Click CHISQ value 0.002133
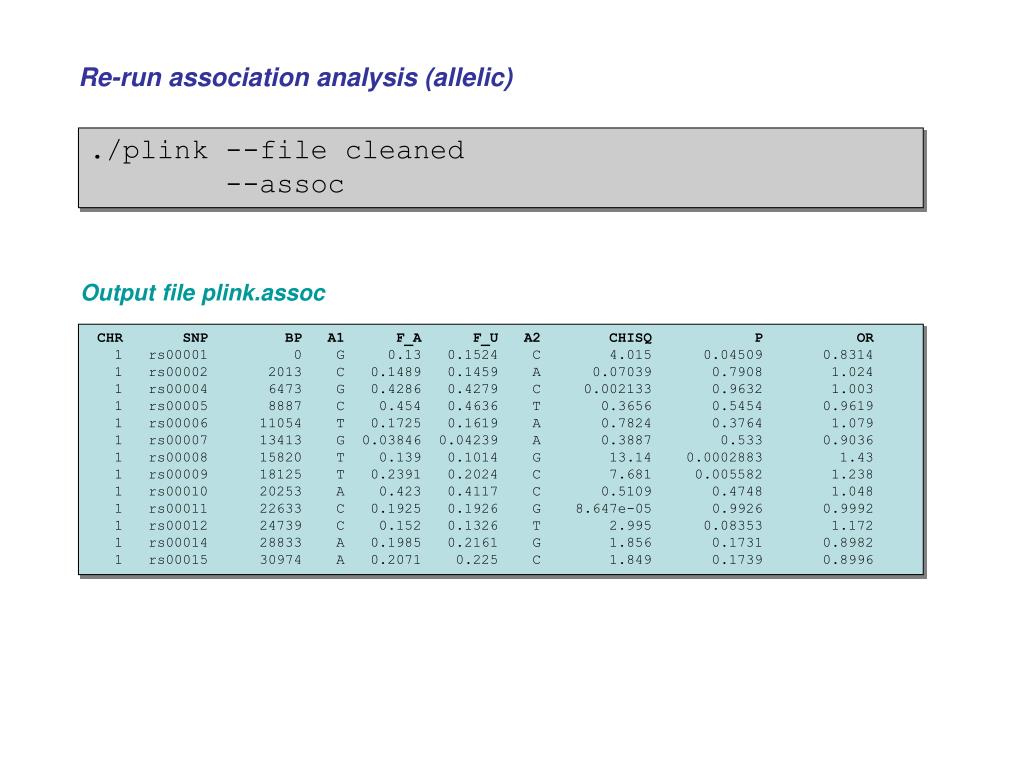The height and width of the screenshot is (768, 1024). click(x=618, y=389)
